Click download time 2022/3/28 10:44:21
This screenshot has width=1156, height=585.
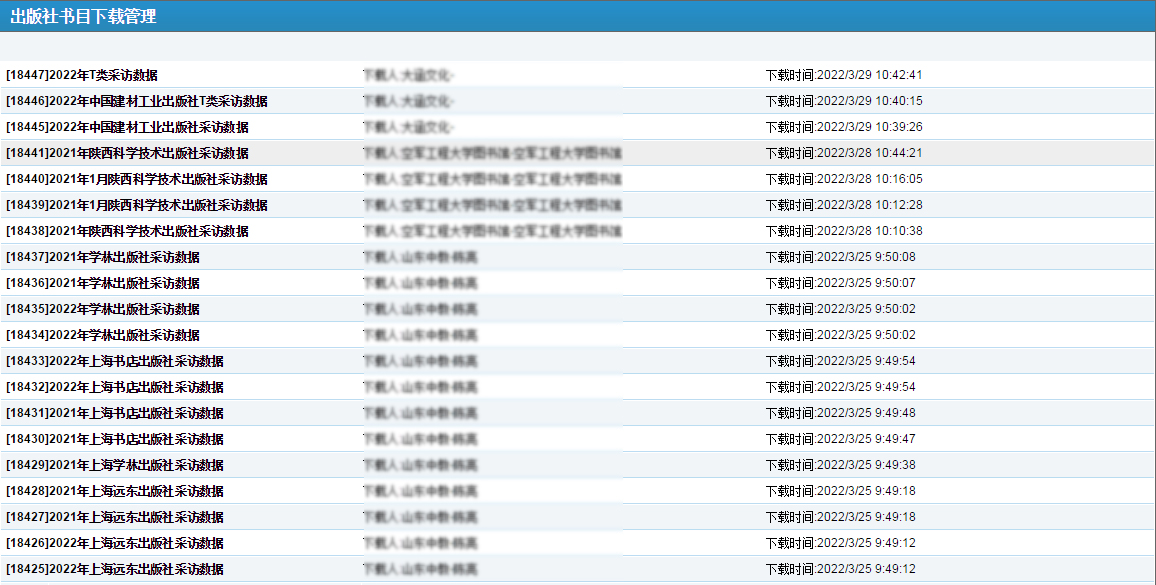point(843,153)
